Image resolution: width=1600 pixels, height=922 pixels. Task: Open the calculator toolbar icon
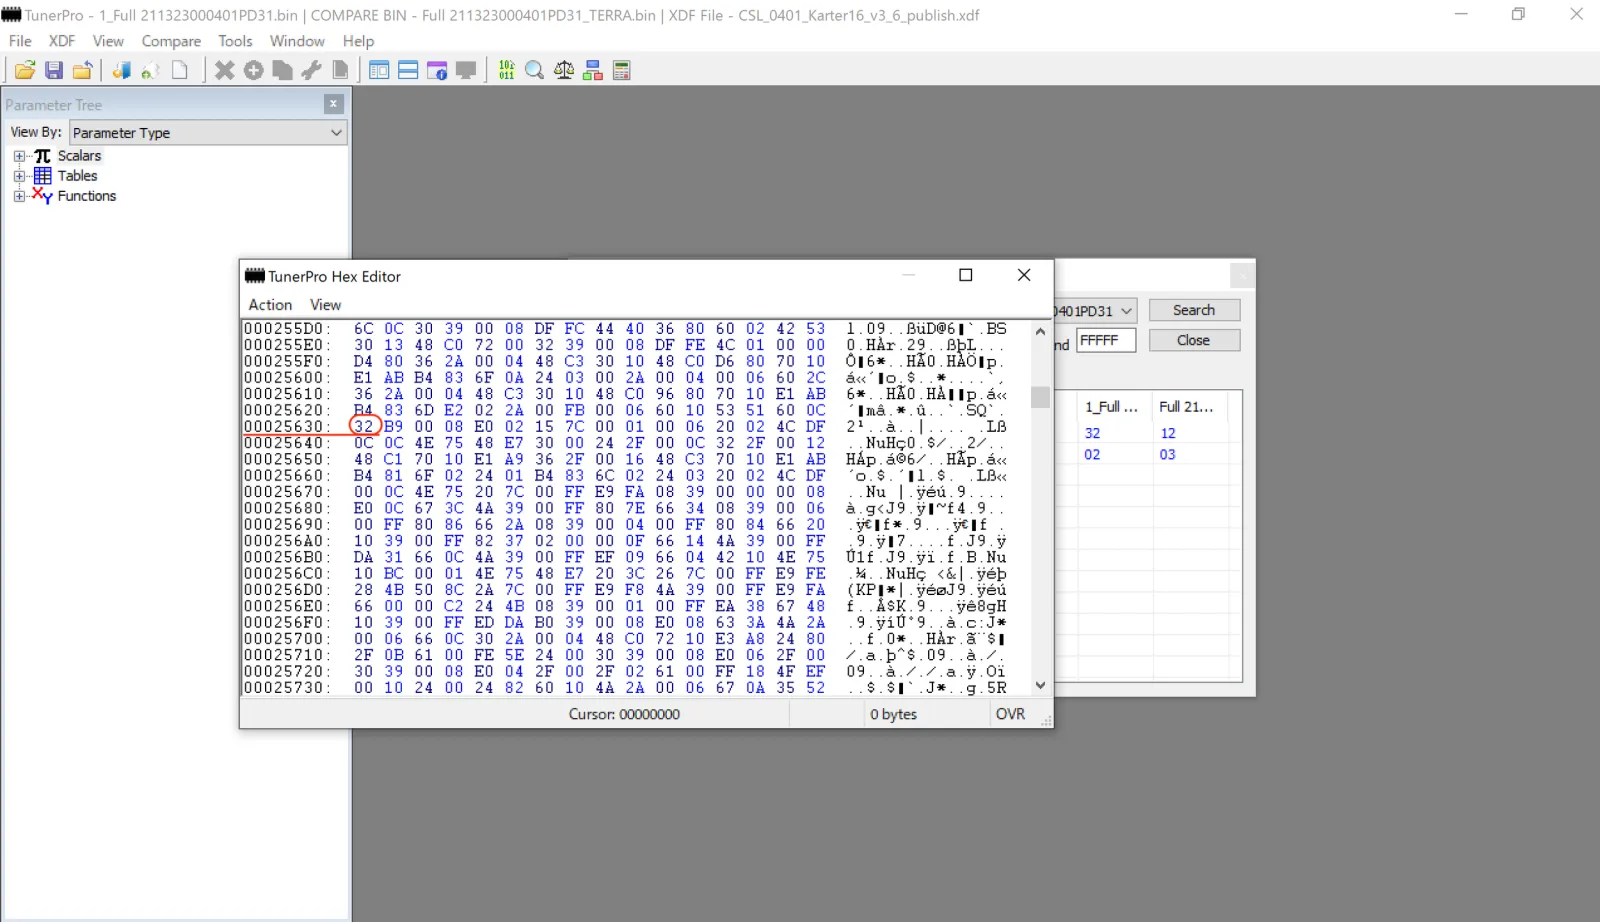[622, 70]
